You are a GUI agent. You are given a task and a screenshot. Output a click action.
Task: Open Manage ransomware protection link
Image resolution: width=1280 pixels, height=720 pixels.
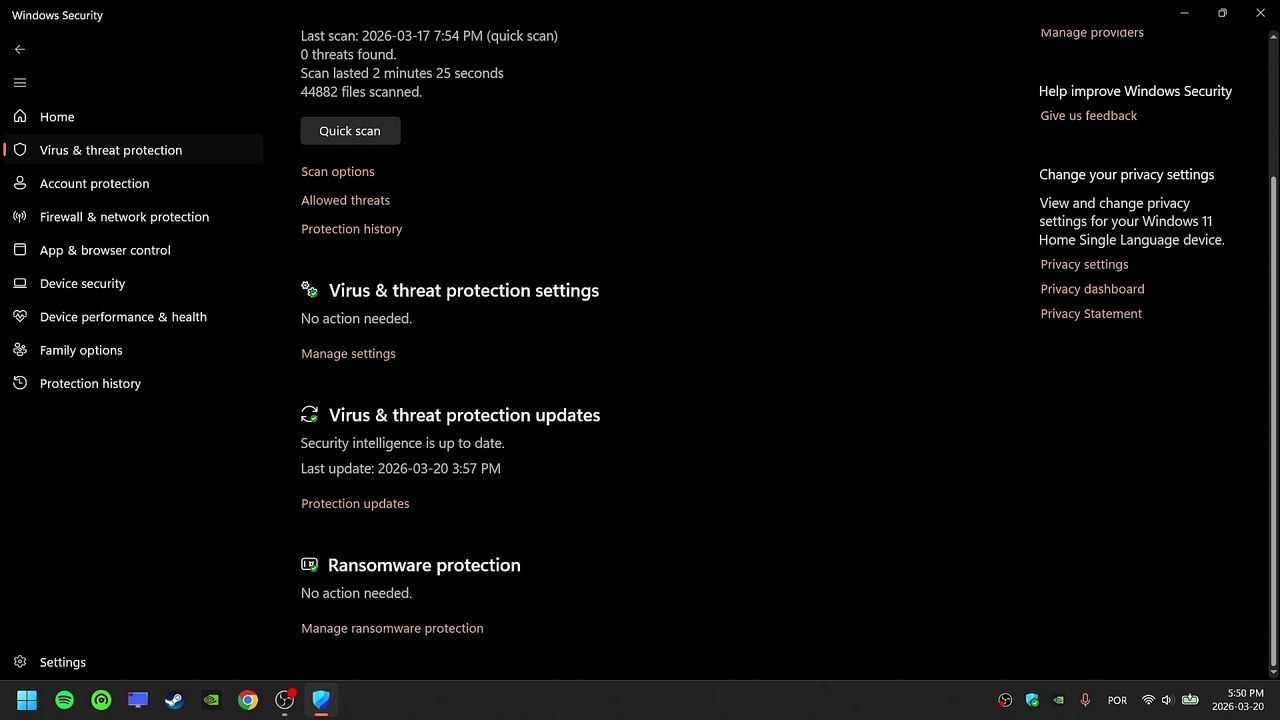(392, 629)
